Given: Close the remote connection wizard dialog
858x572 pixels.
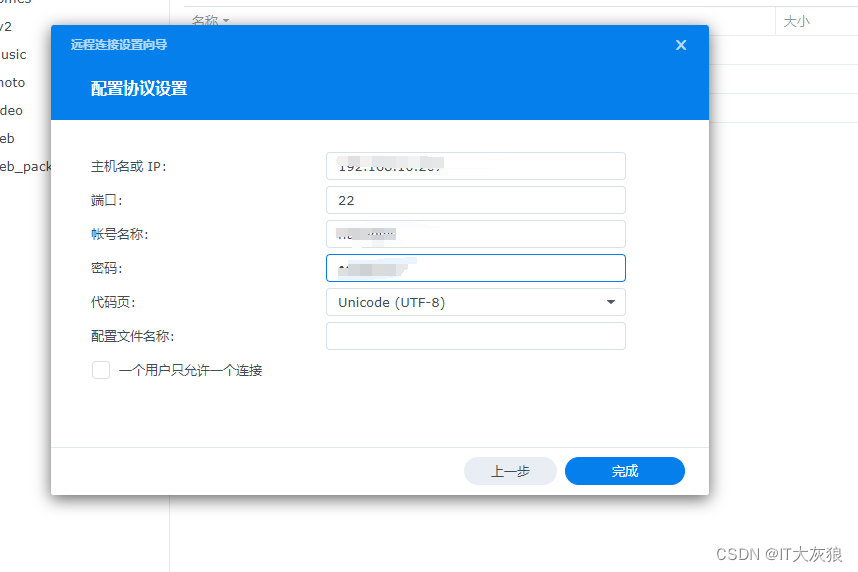Looking at the screenshot, I should 681,45.
